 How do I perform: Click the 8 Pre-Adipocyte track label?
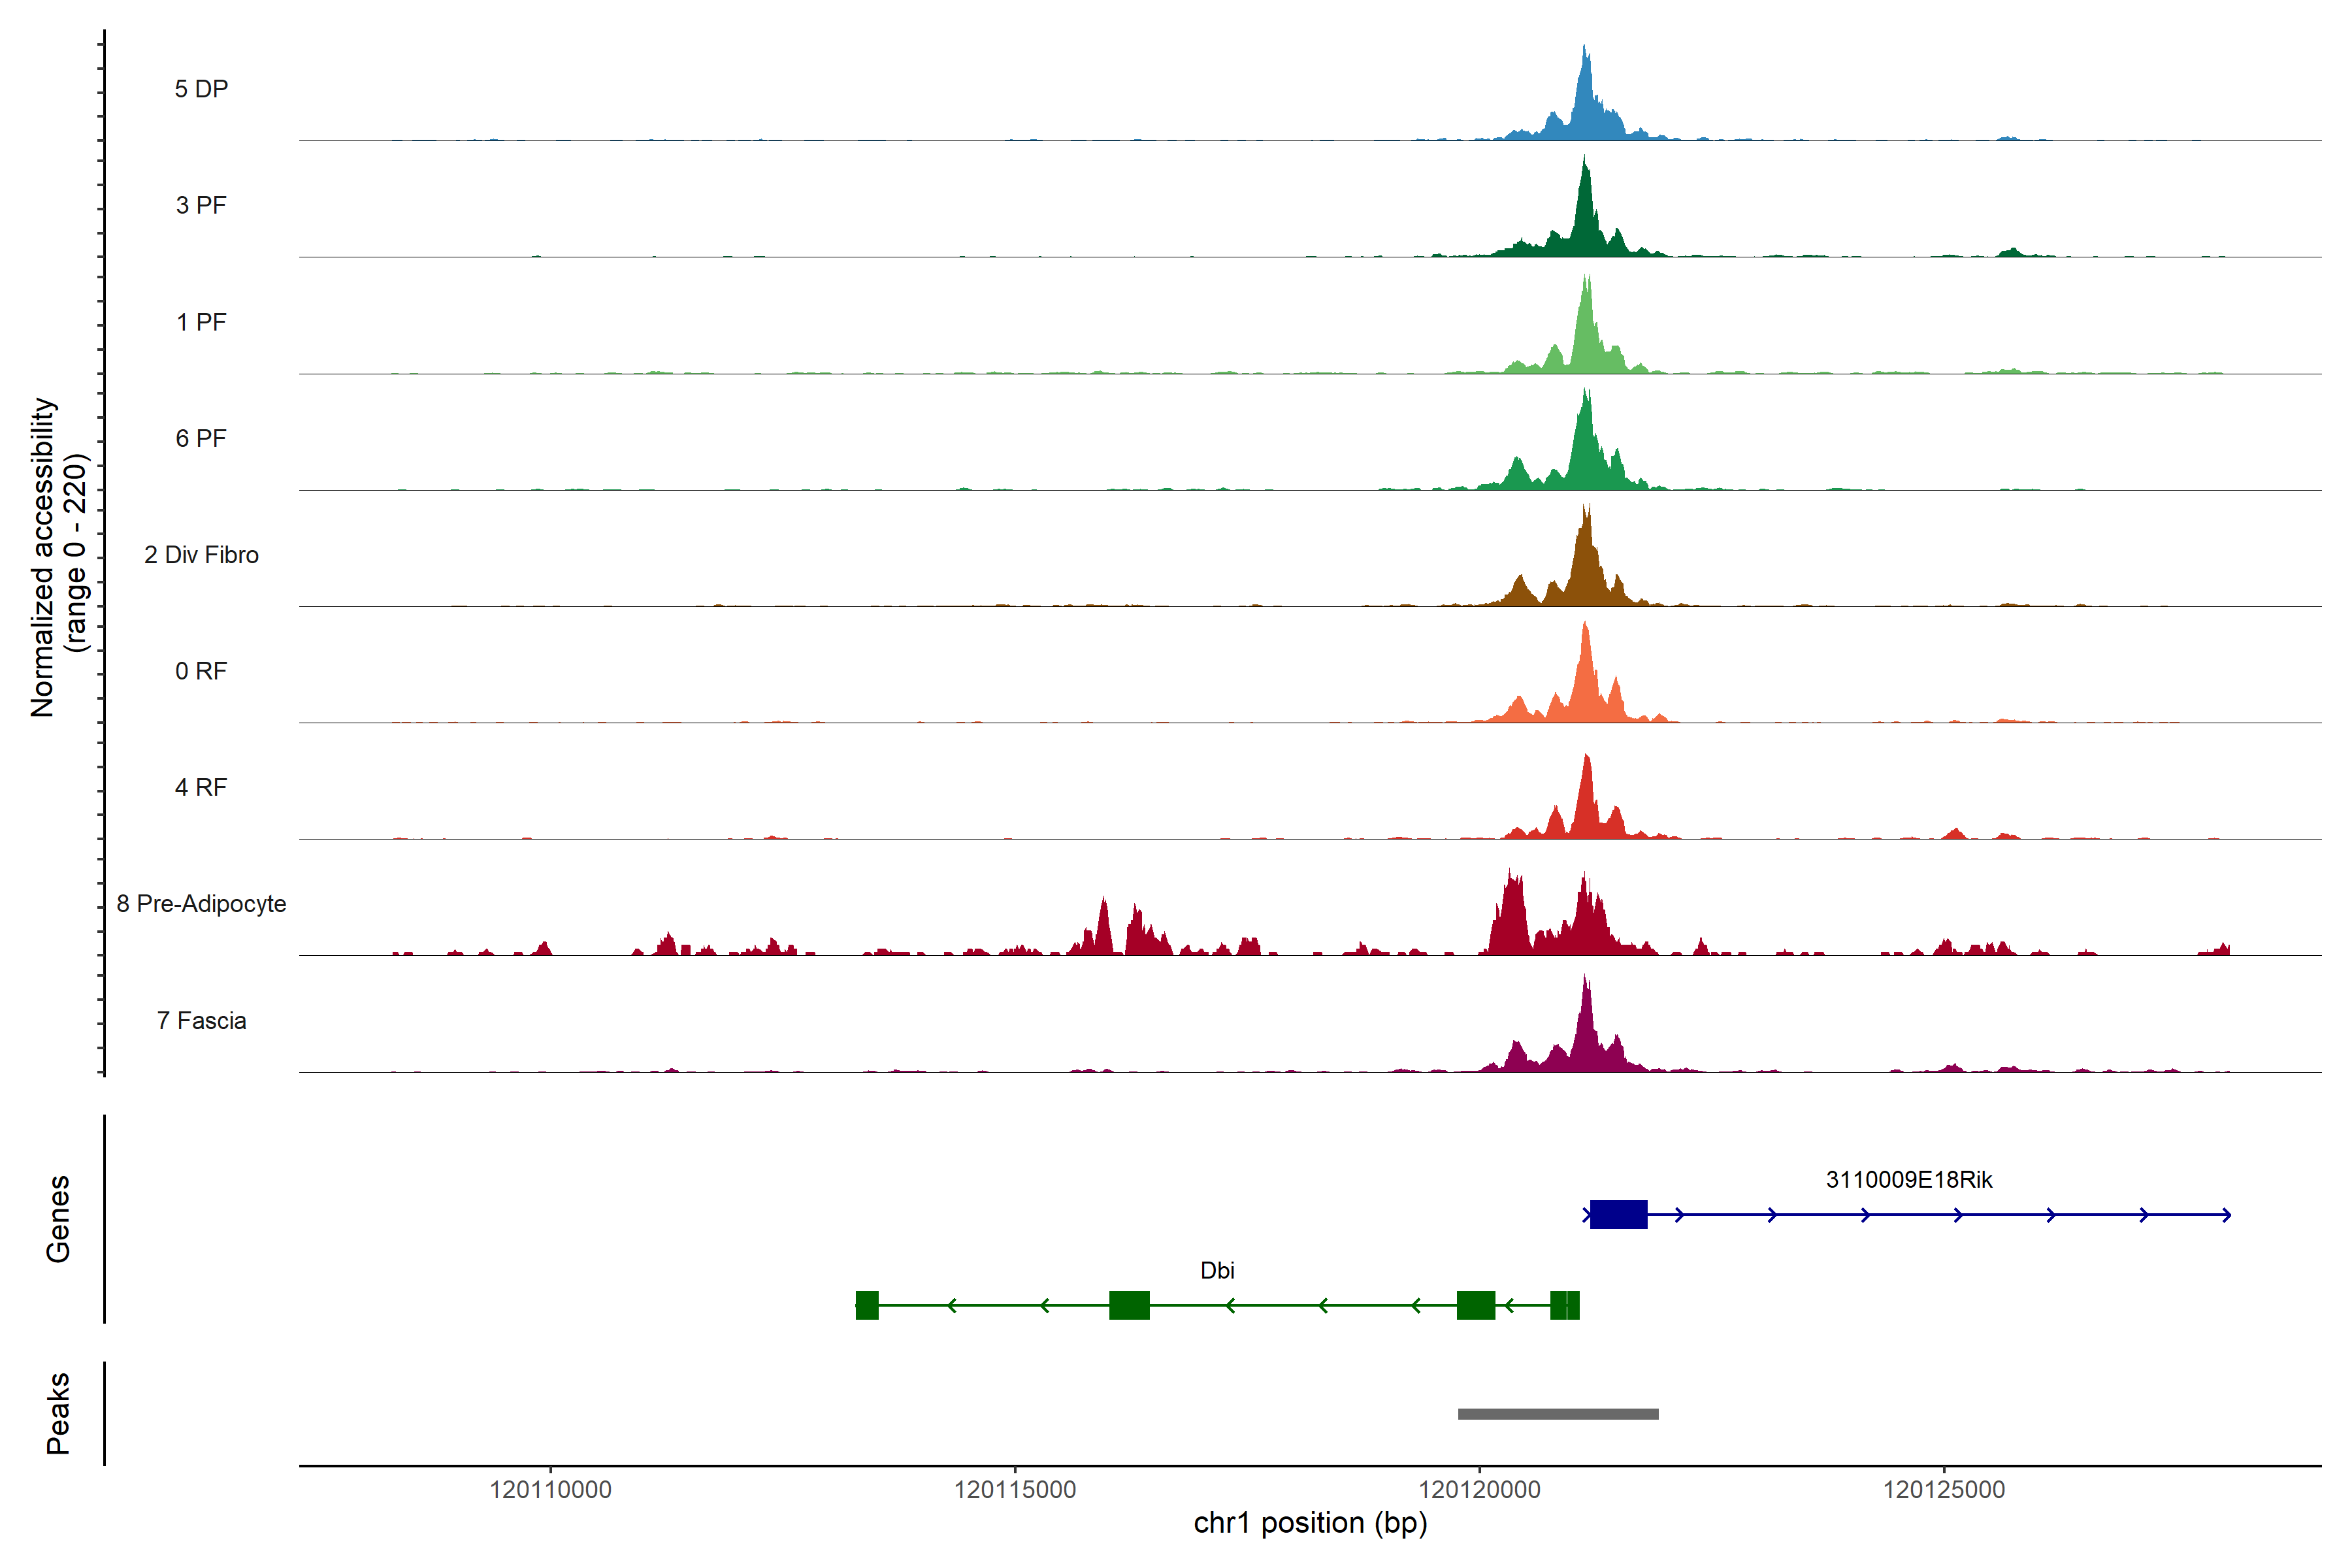(x=201, y=903)
